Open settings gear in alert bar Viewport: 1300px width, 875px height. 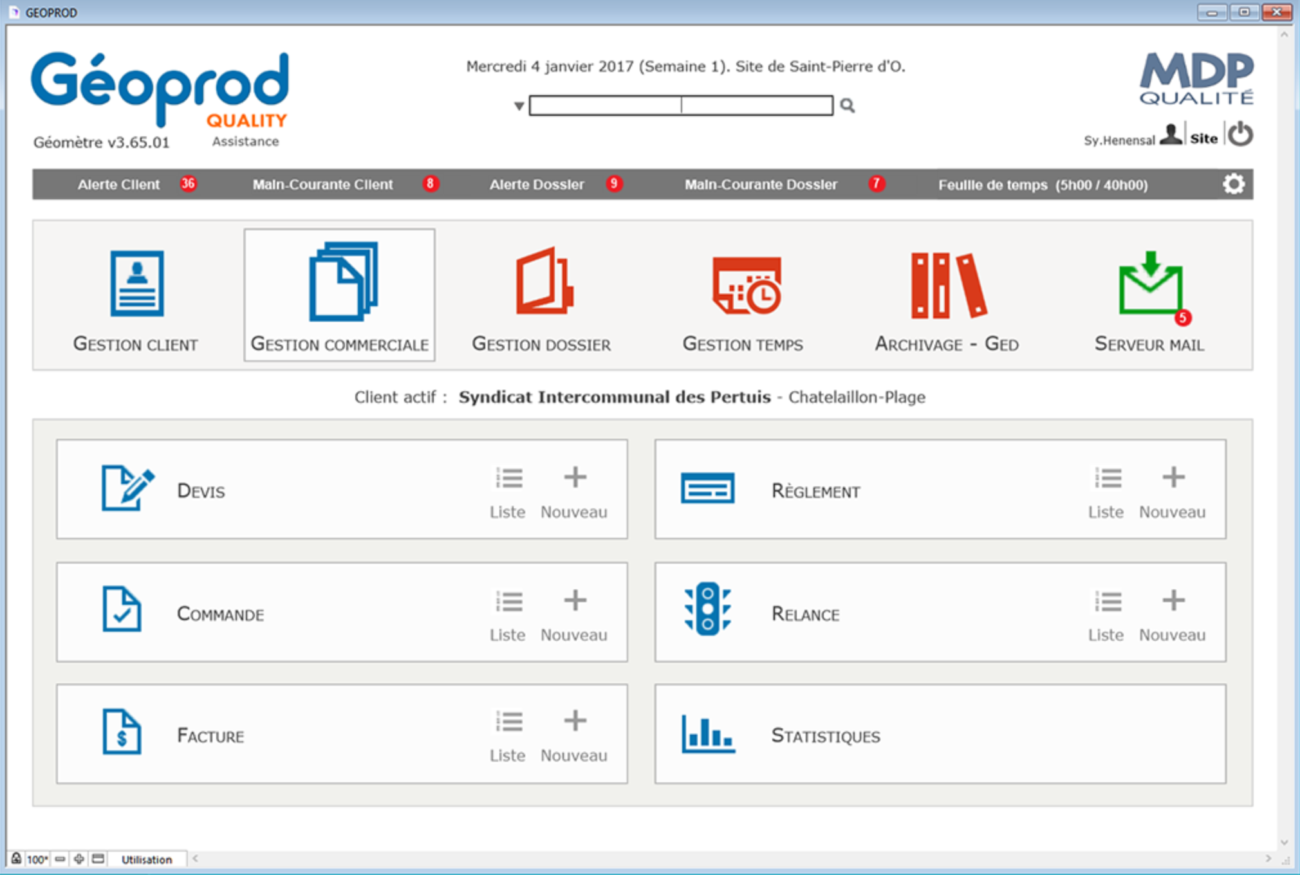coord(1234,184)
